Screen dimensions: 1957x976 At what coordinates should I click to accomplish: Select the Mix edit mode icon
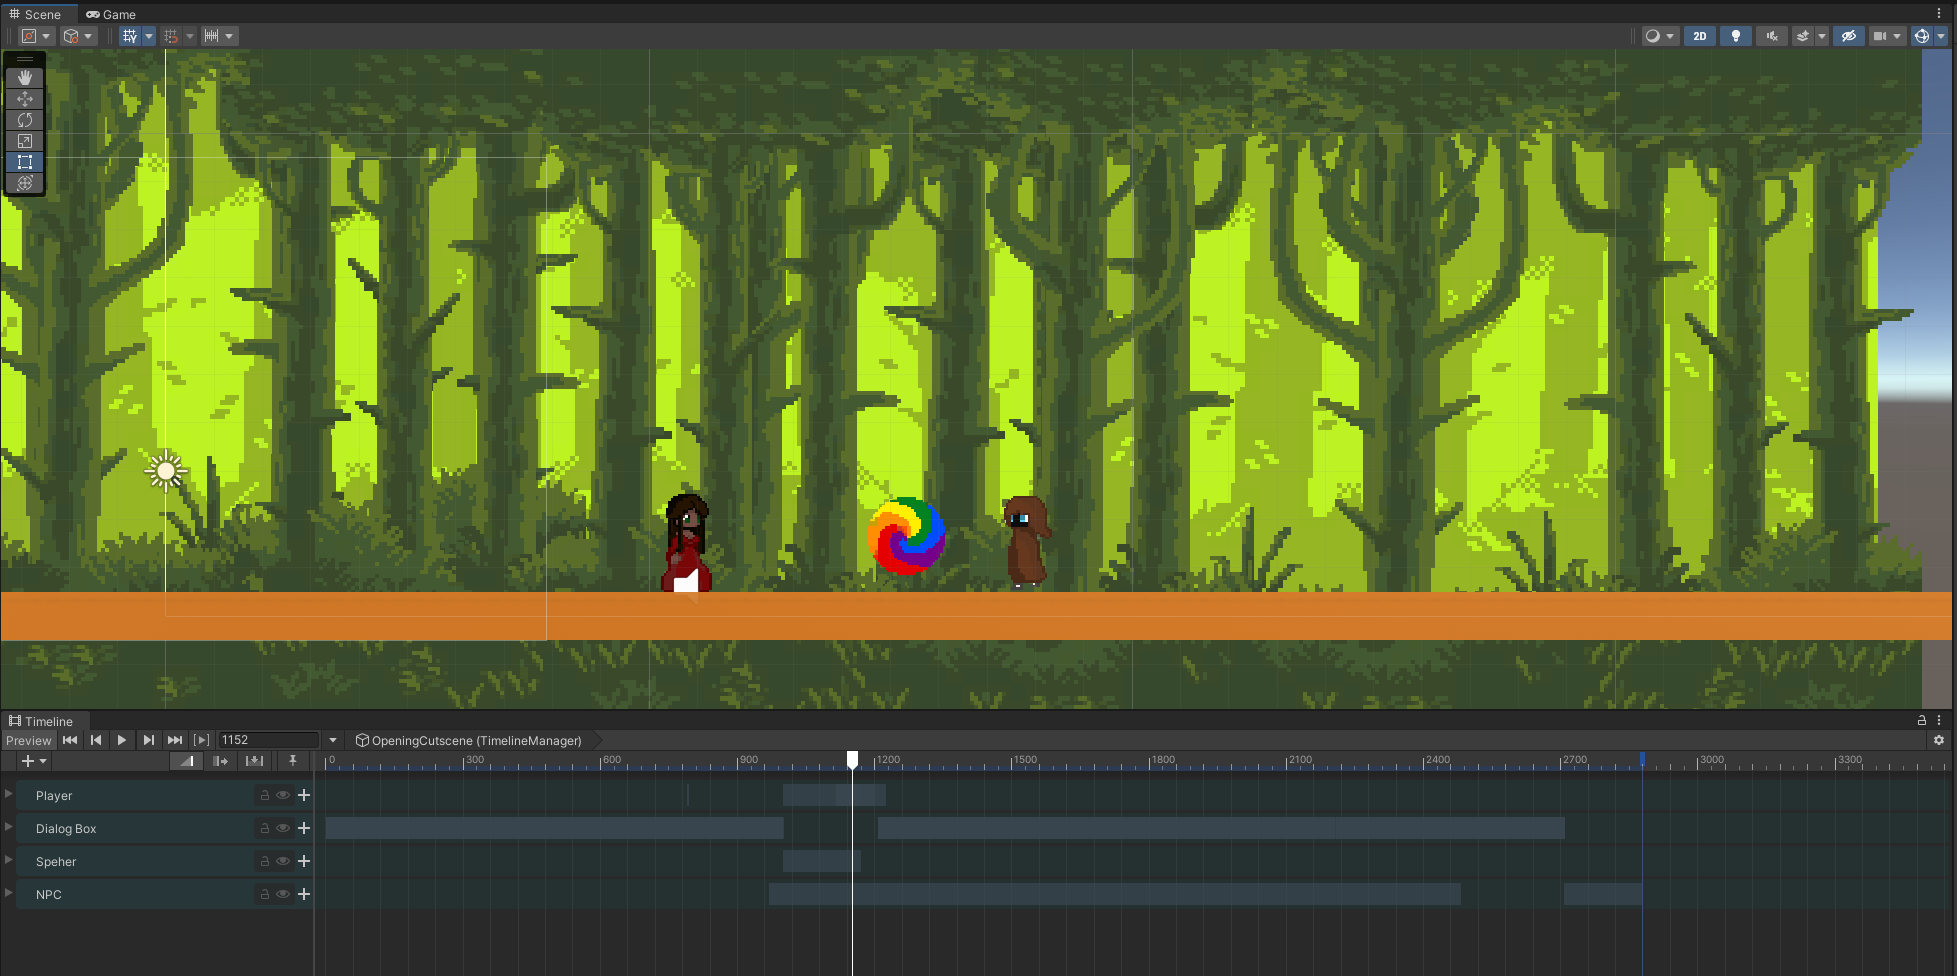187,761
